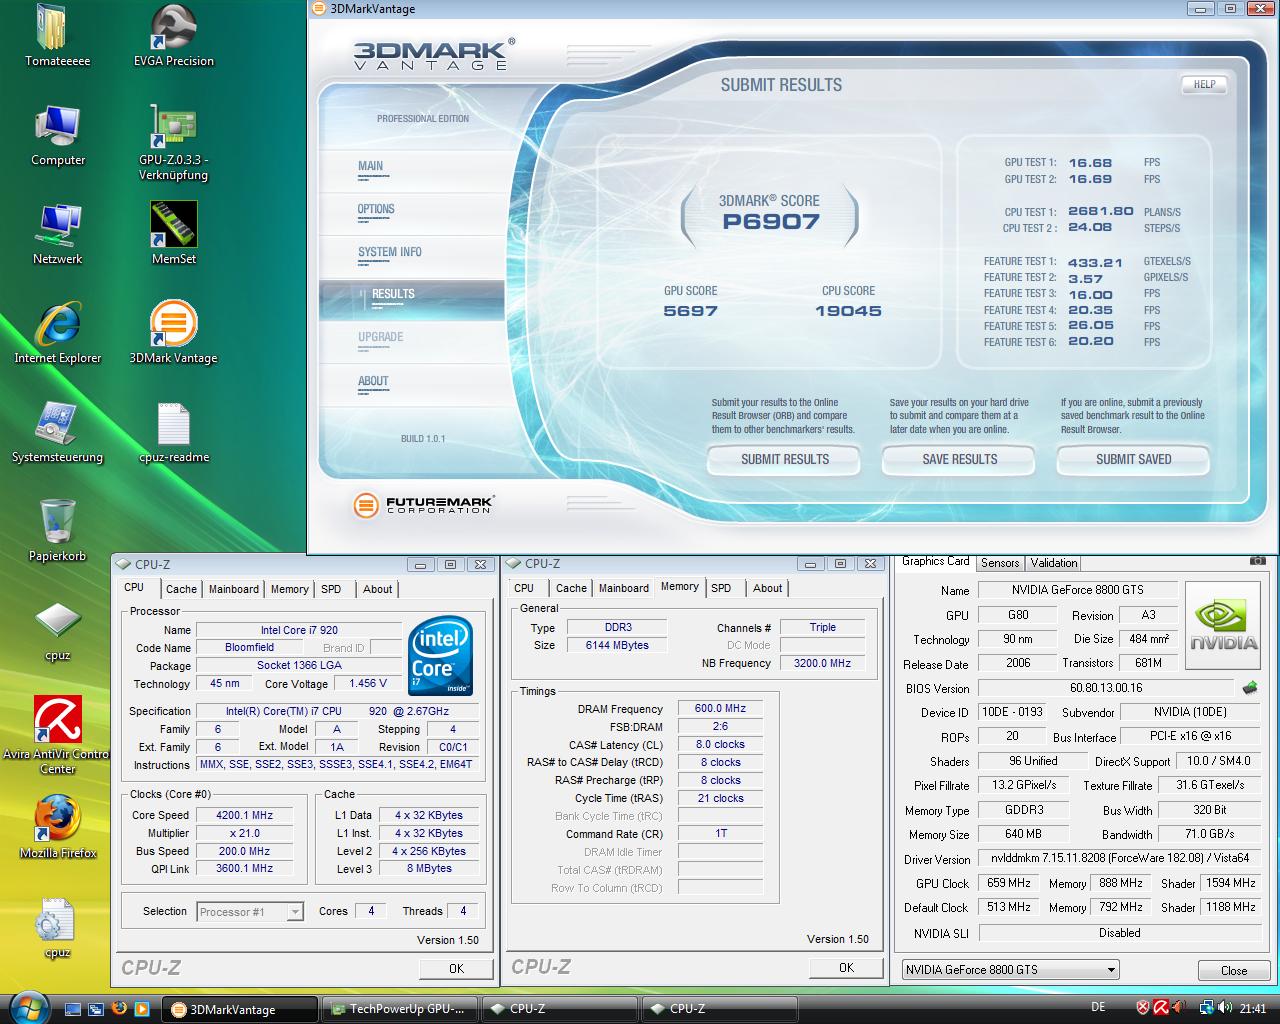Click the Core Speed value 4200.1 MHz
Viewport: 1280px width, 1024px height.
[x=245, y=815]
